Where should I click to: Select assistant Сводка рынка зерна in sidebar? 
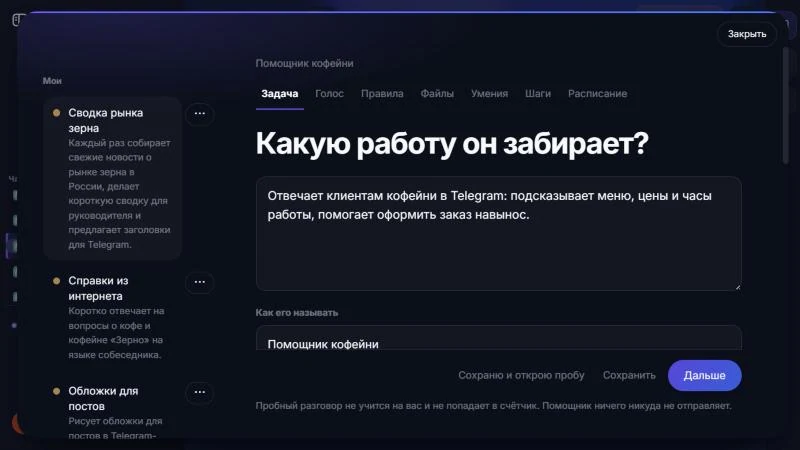point(113,178)
